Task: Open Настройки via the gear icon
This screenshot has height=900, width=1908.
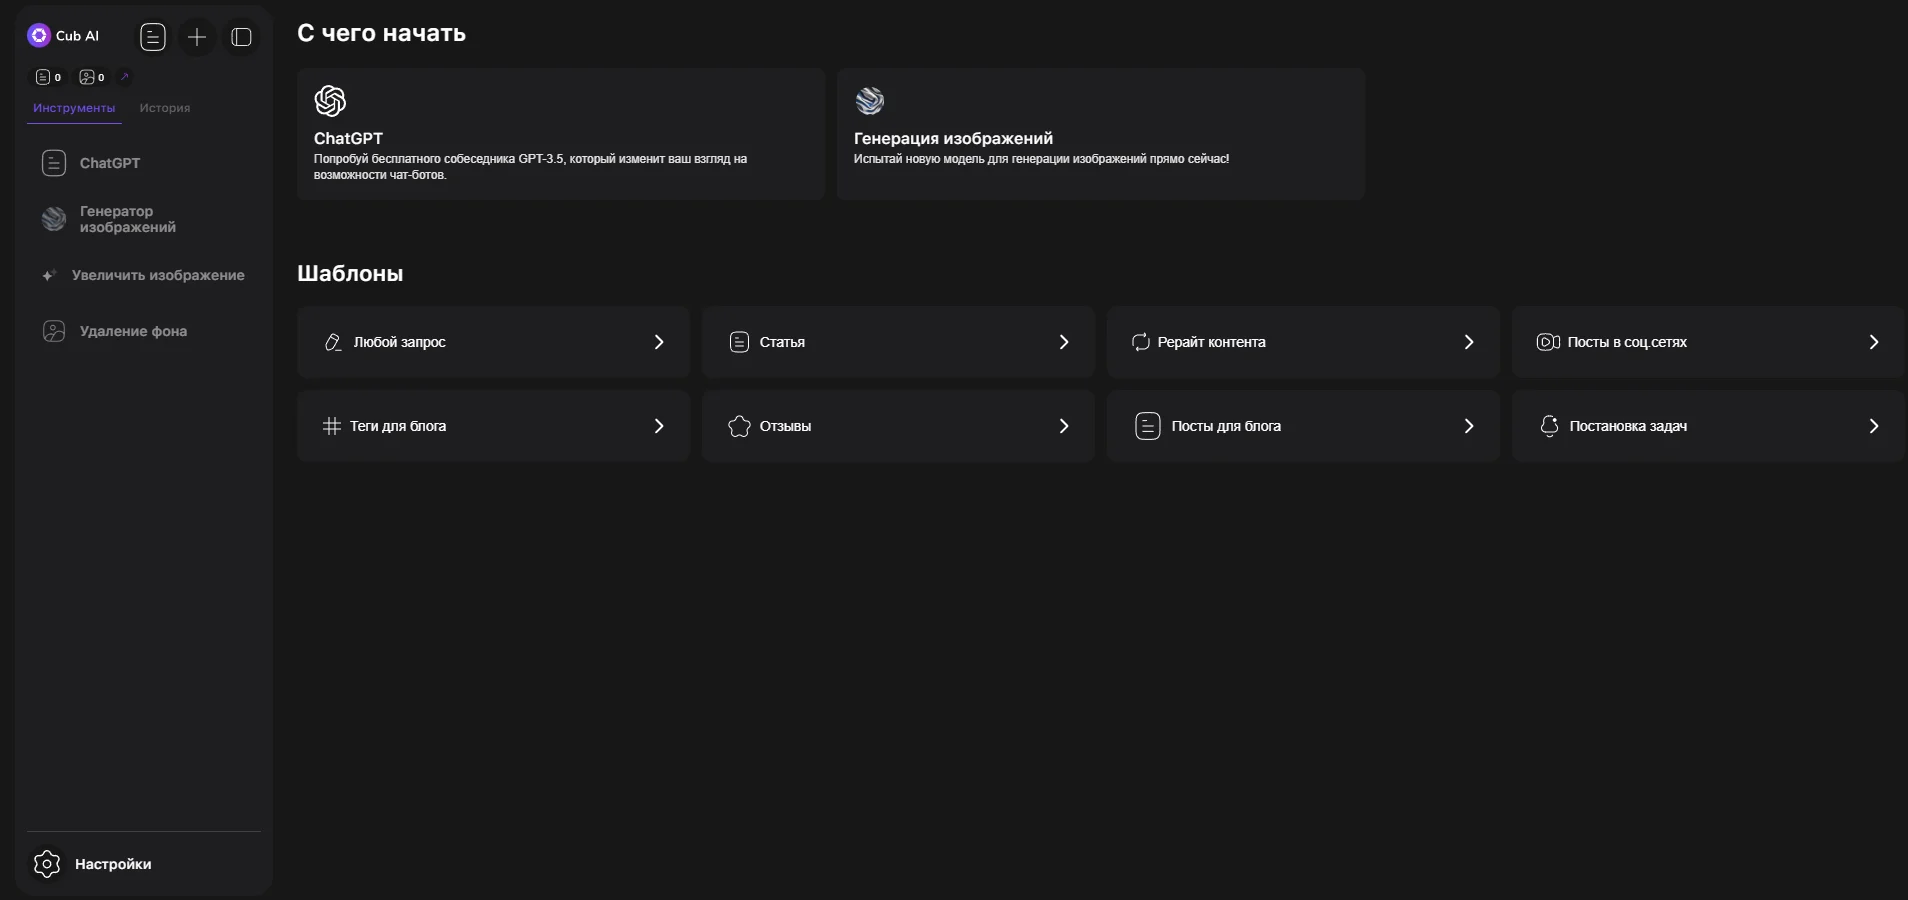Action: tap(47, 864)
